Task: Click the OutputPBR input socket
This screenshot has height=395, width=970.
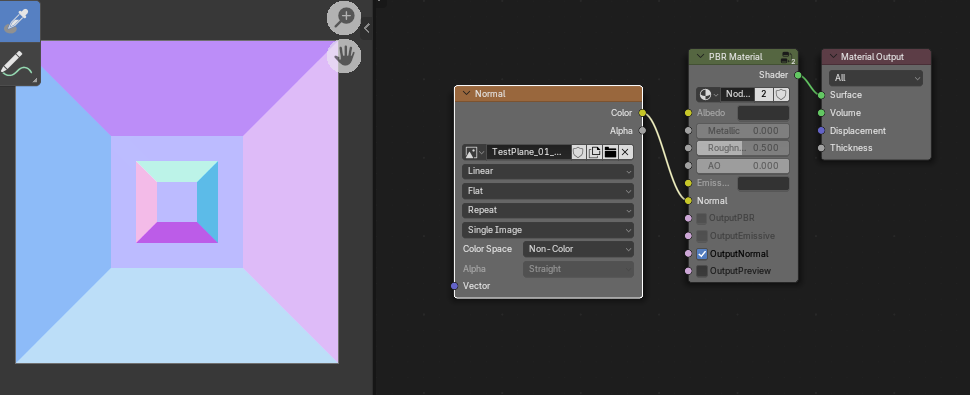Action: pos(688,218)
